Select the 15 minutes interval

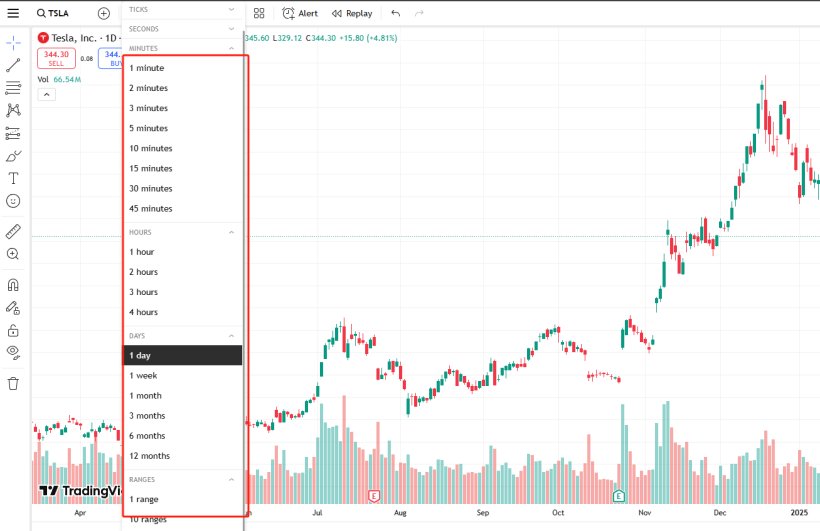pos(182,168)
